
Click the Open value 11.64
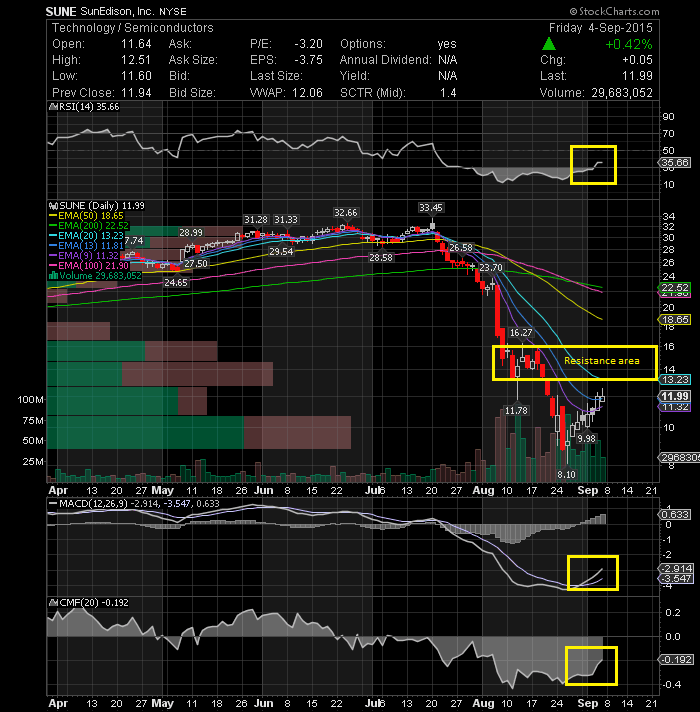click(136, 44)
